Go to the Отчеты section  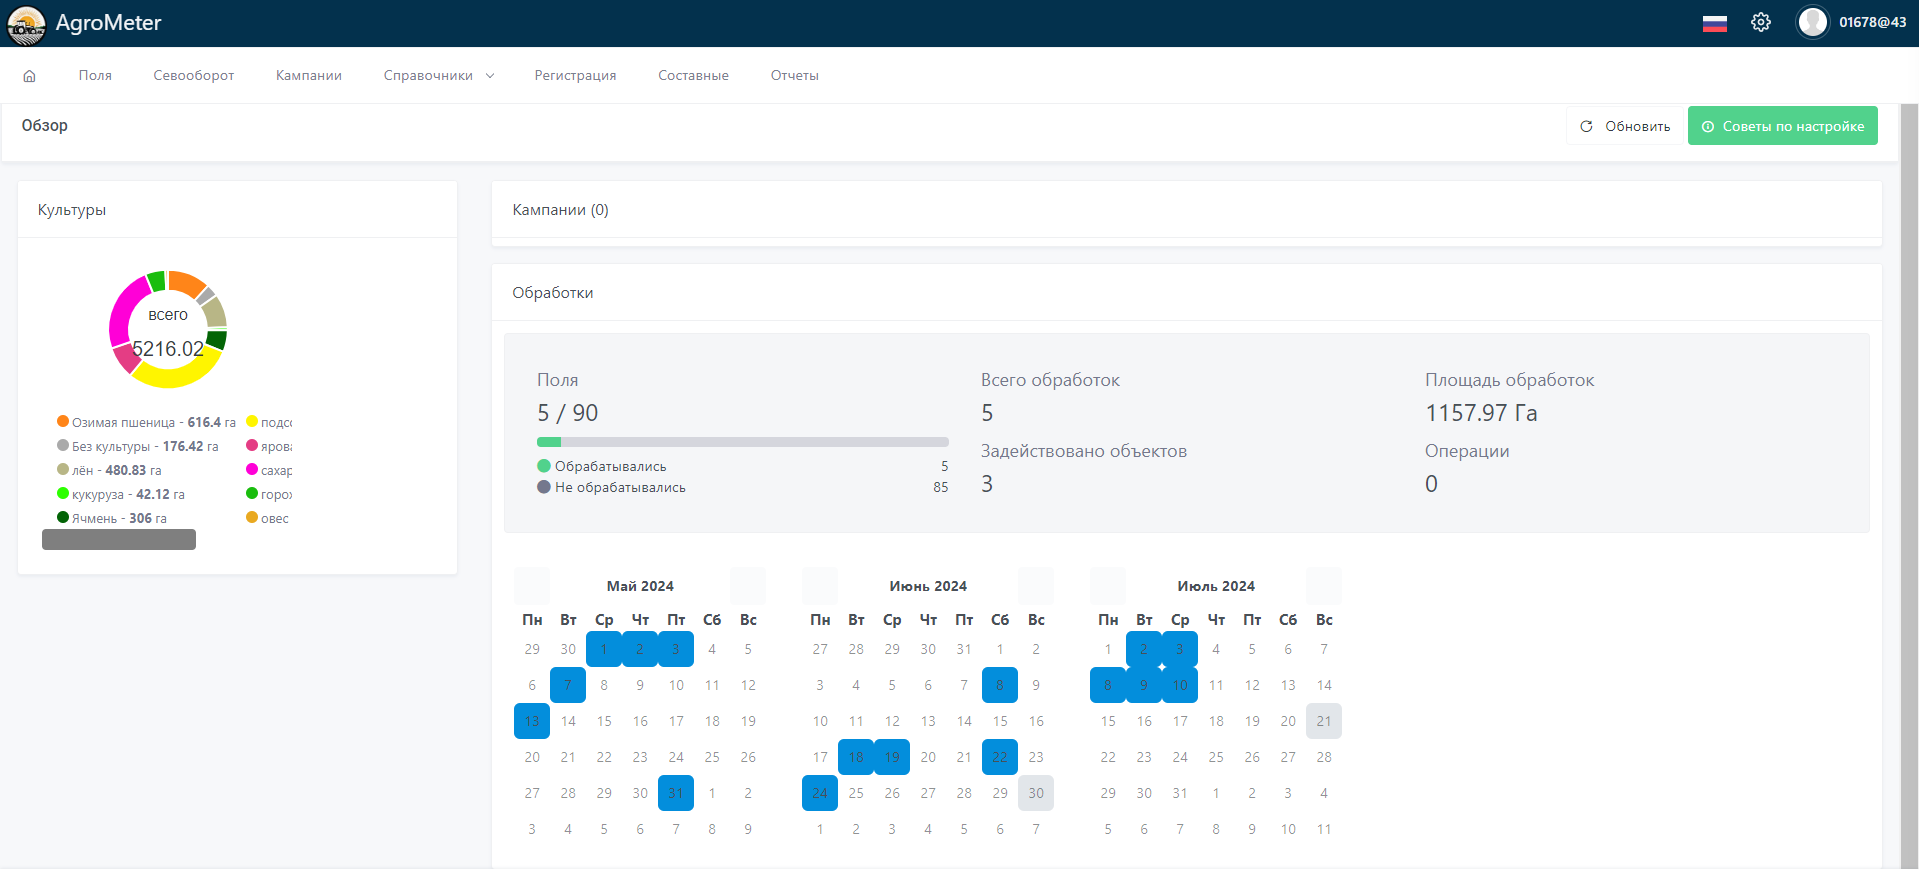tap(794, 76)
